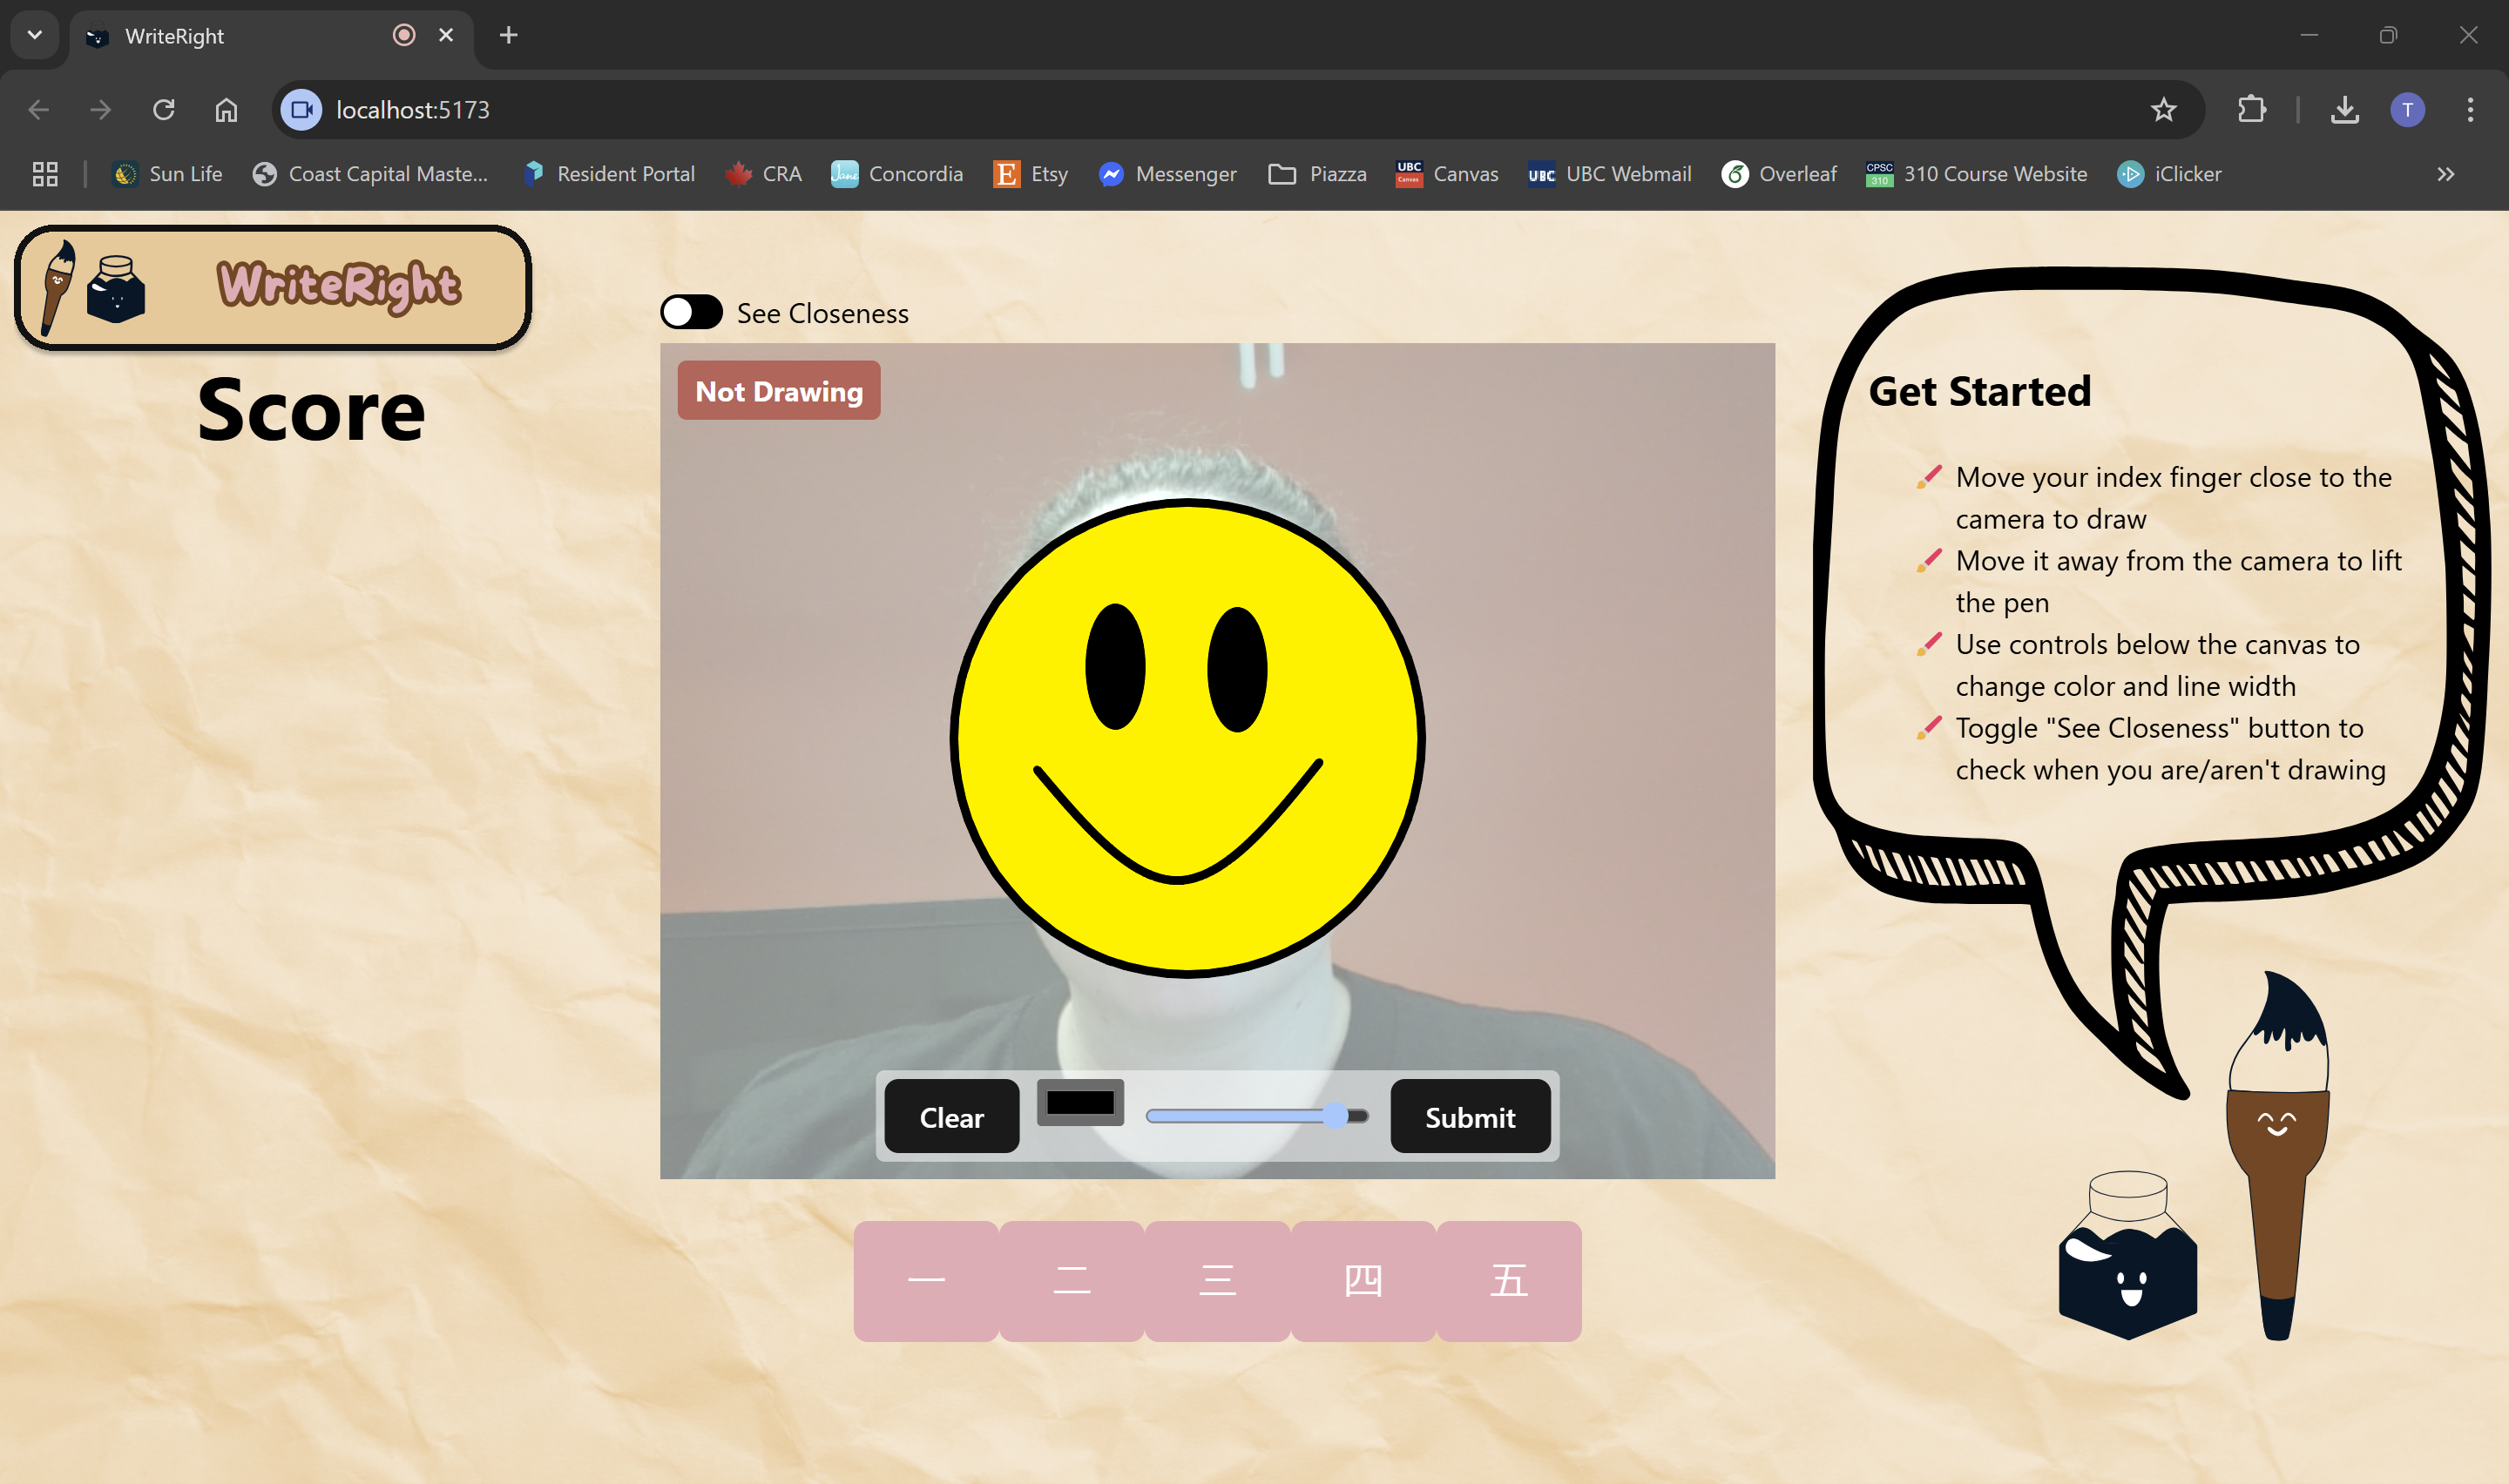Submit the drawing
This screenshot has height=1484, width=2509.
(1469, 1116)
